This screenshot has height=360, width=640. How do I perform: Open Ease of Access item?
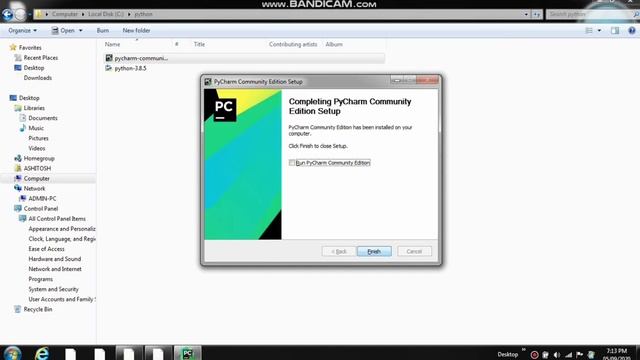46,249
